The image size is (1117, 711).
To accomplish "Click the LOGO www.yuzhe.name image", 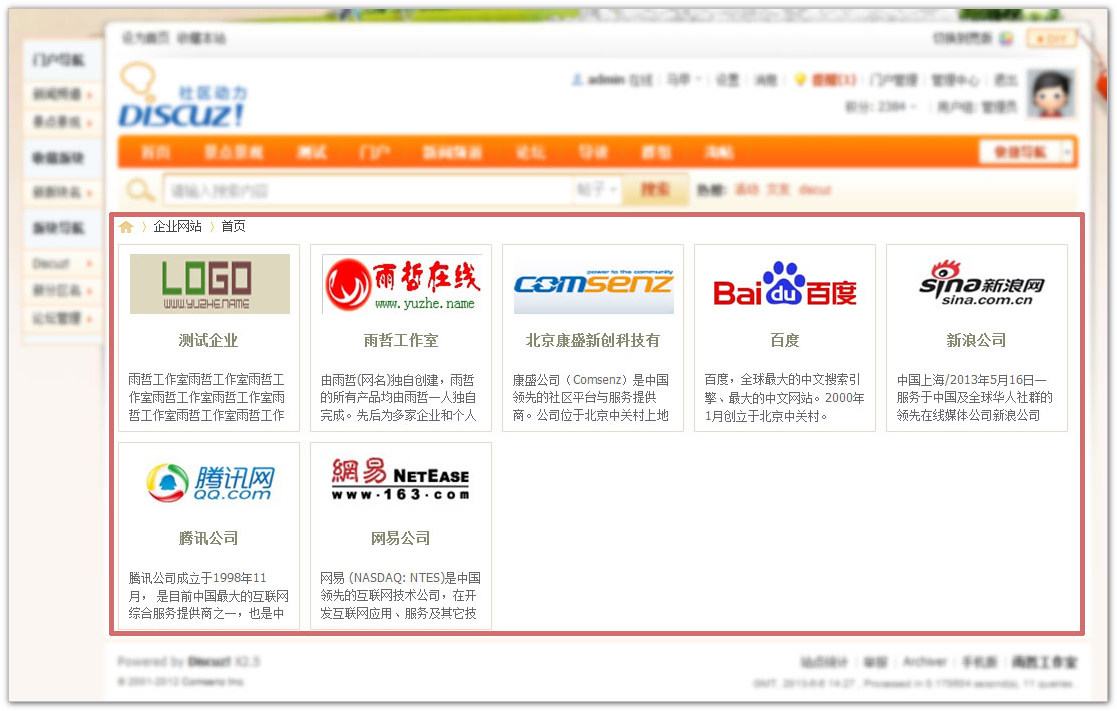I will click(x=209, y=284).
